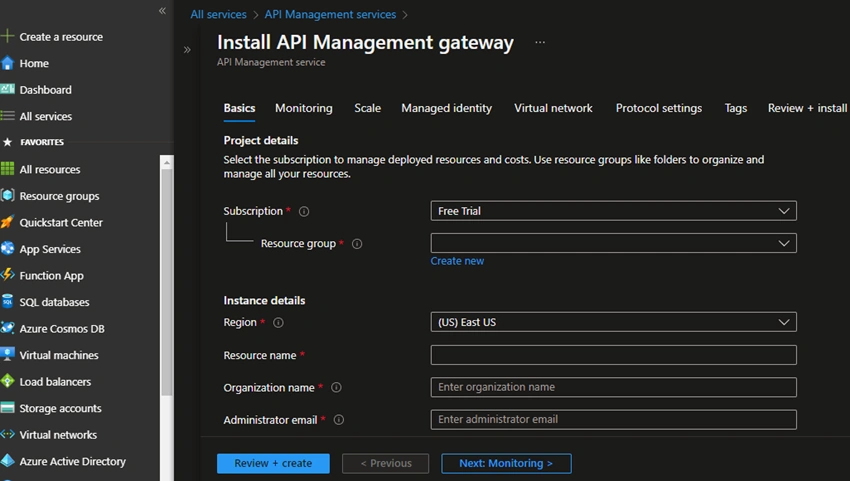
Task: Click the sidebar scrollbar thumb
Action: pos(167,282)
